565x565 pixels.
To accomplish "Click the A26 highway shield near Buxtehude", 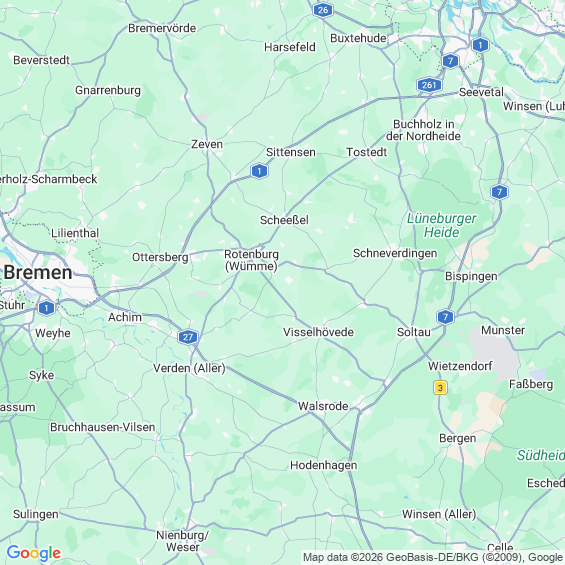I will [323, 10].
